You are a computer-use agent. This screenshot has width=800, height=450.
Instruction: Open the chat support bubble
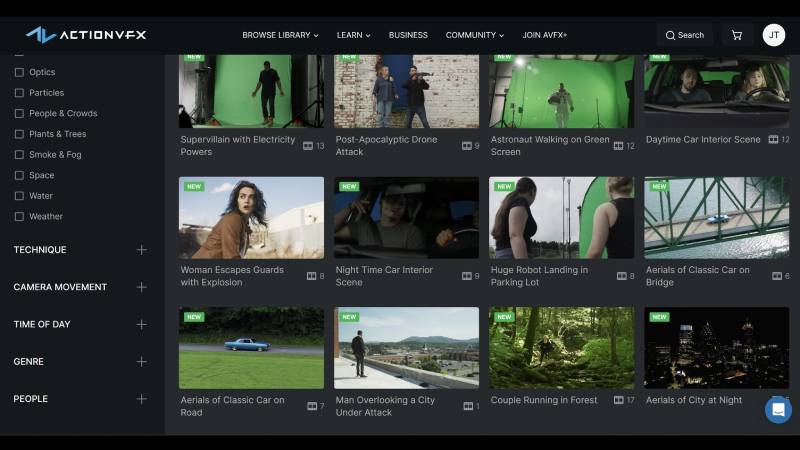click(x=778, y=409)
